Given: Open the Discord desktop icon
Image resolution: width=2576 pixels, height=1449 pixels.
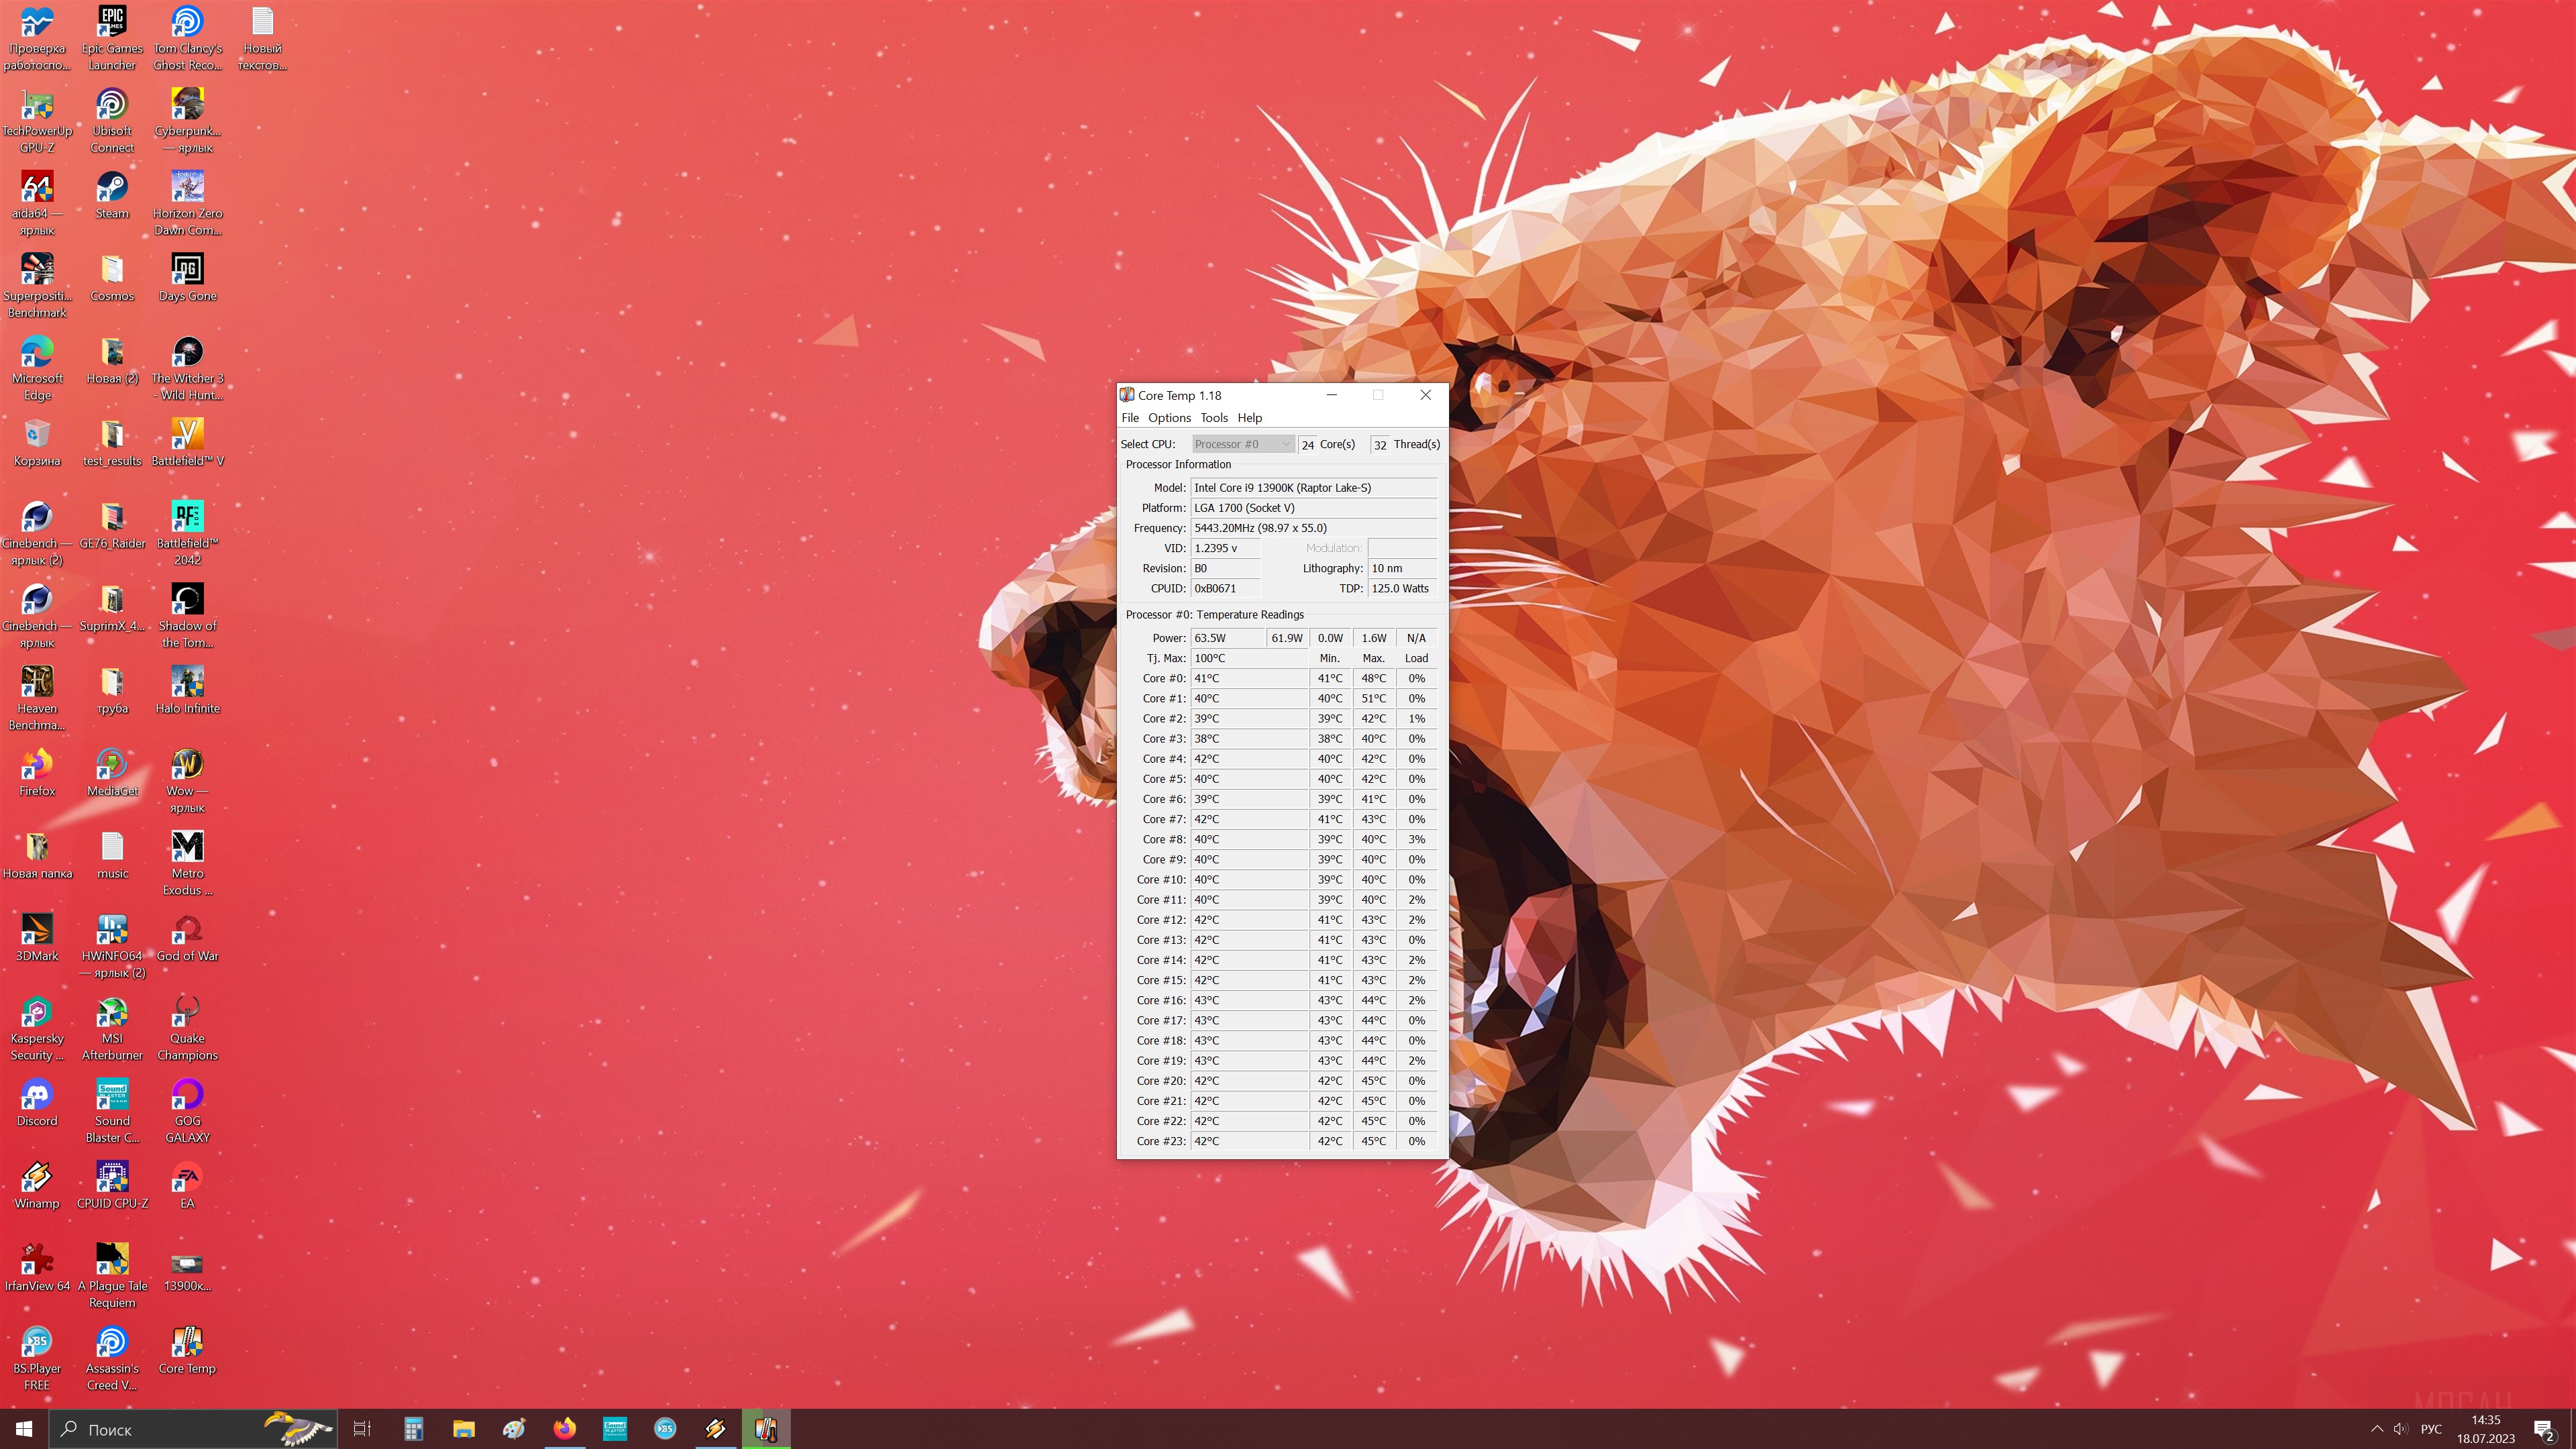Looking at the screenshot, I should [x=37, y=1096].
